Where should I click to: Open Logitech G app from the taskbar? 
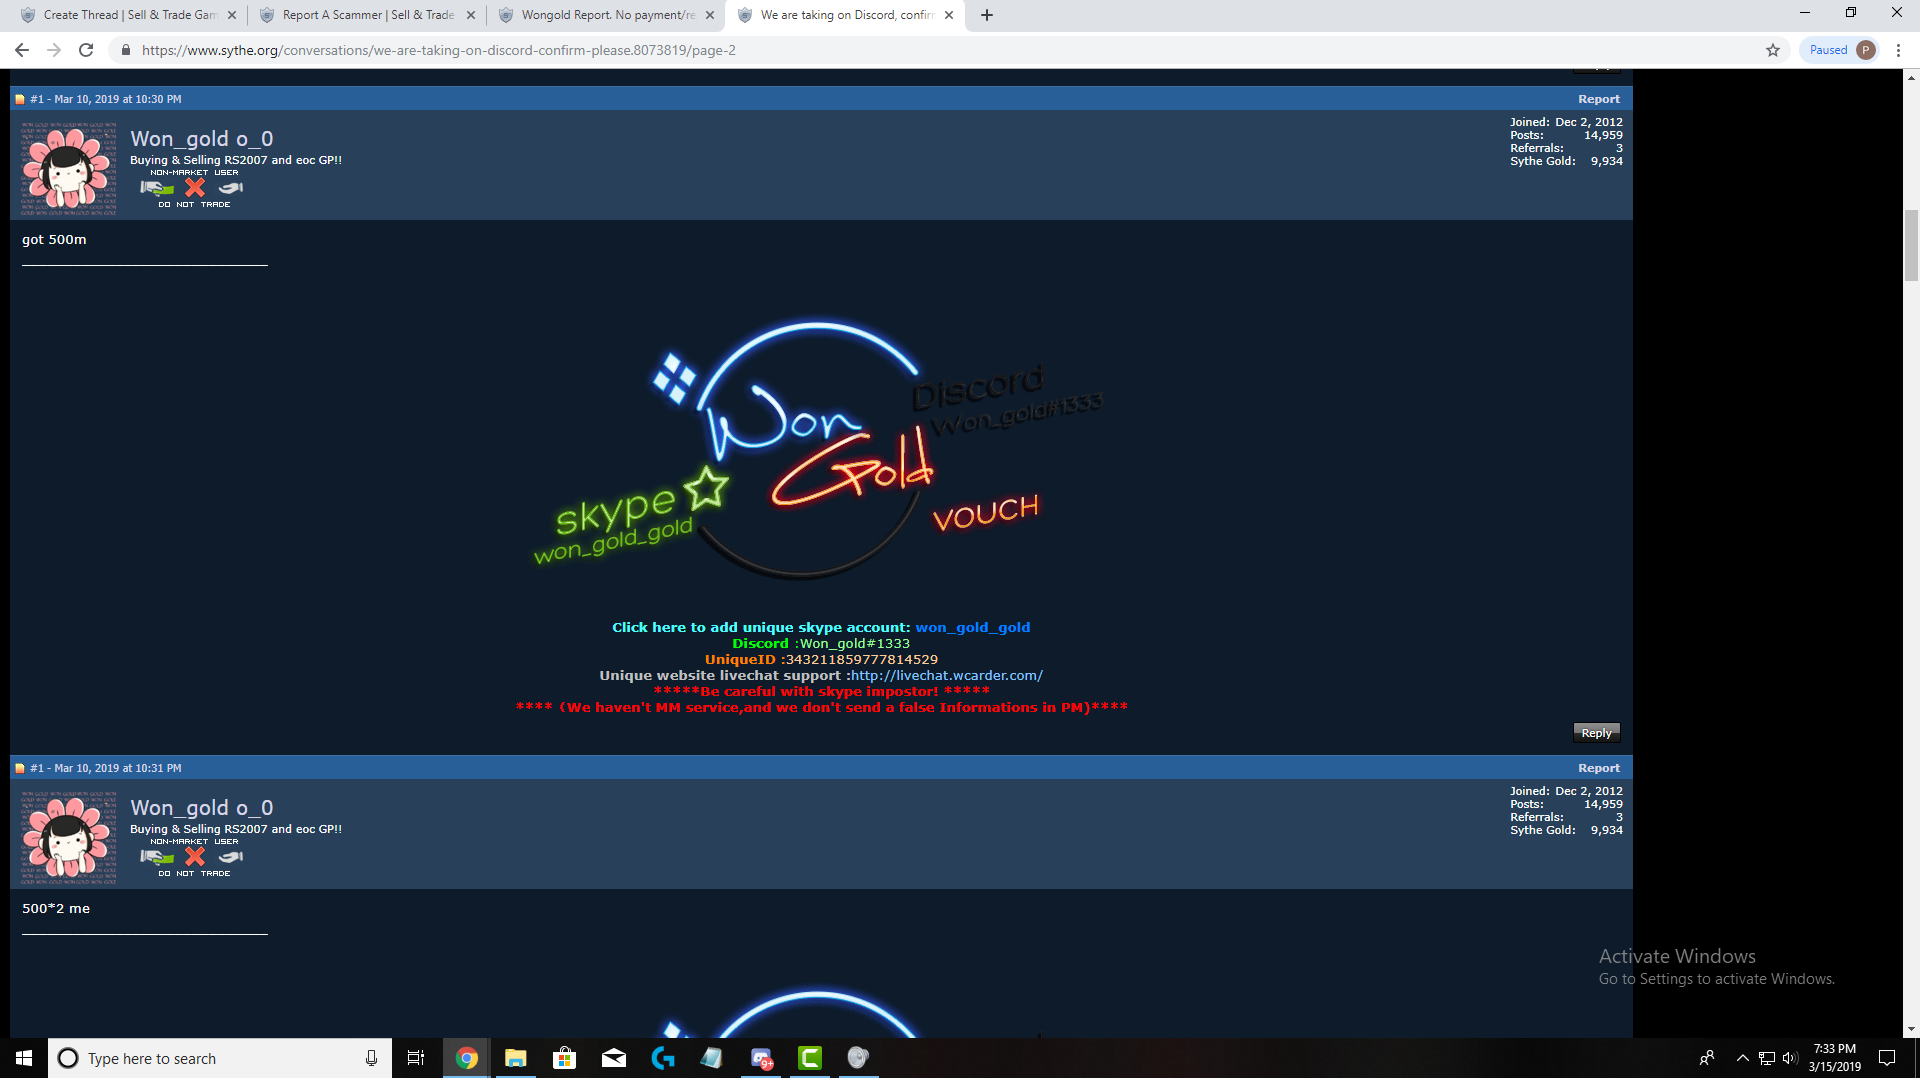(x=662, y=1058)
